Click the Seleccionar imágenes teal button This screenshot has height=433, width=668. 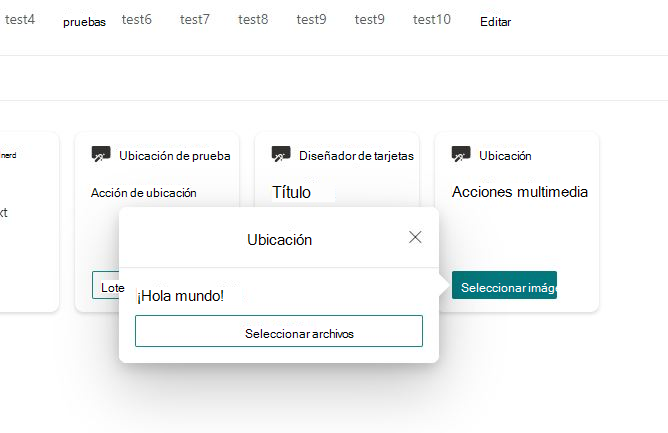(504, 285)
